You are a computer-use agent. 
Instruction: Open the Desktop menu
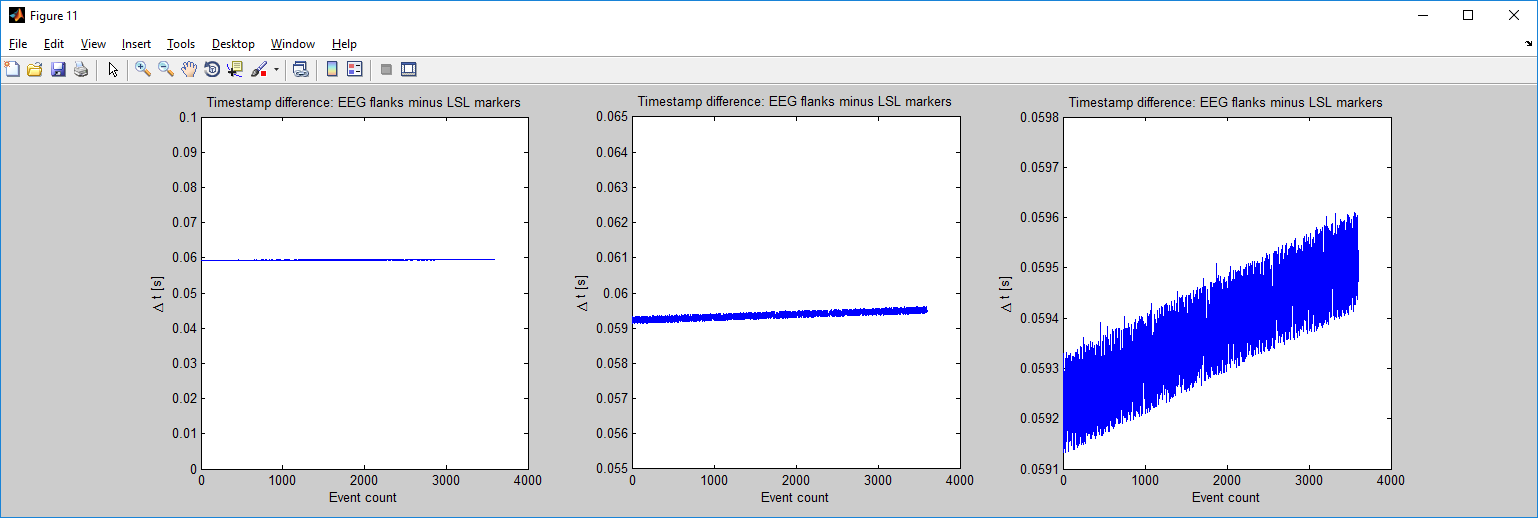[233, 44]
